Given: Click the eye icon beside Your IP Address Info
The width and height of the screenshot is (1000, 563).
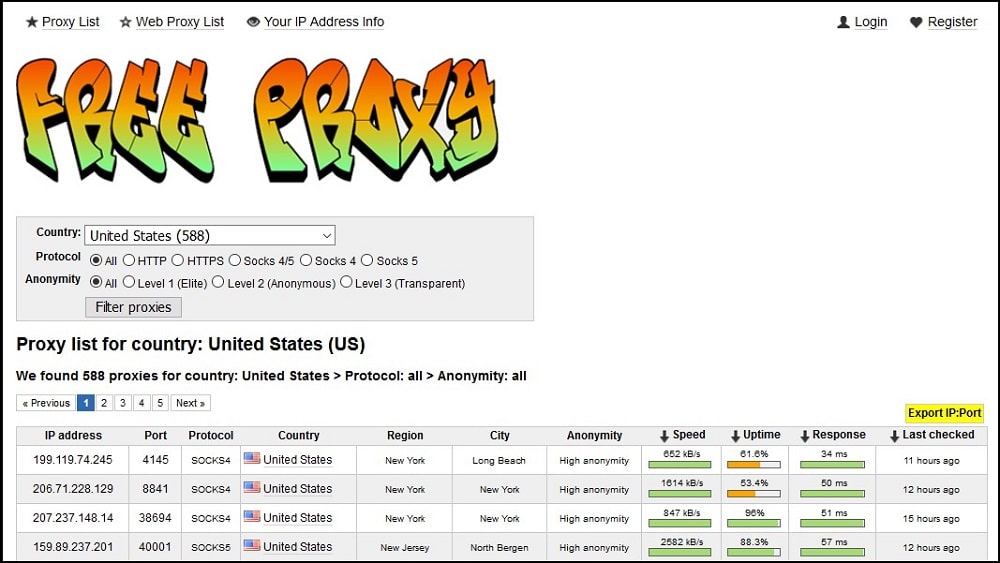Looking at the screenshot, I should [x=253, y=22].
